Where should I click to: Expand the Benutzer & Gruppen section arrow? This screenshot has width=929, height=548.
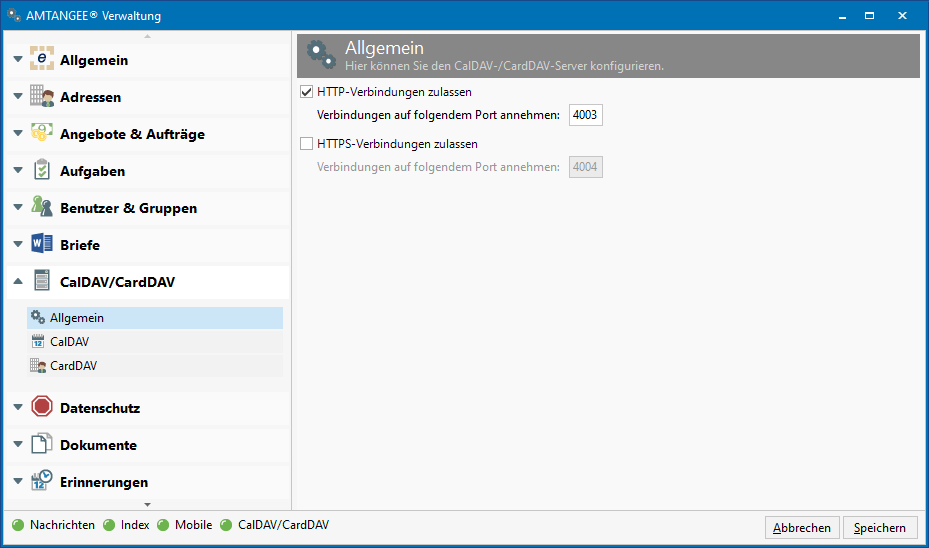[18, 207]
